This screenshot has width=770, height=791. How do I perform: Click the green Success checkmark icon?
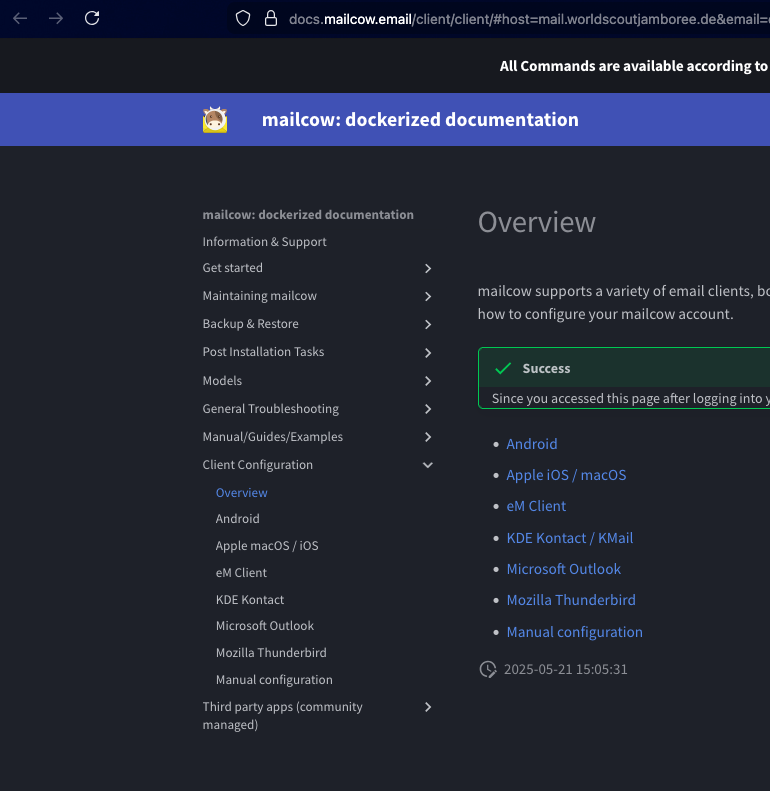pos(503,369)
